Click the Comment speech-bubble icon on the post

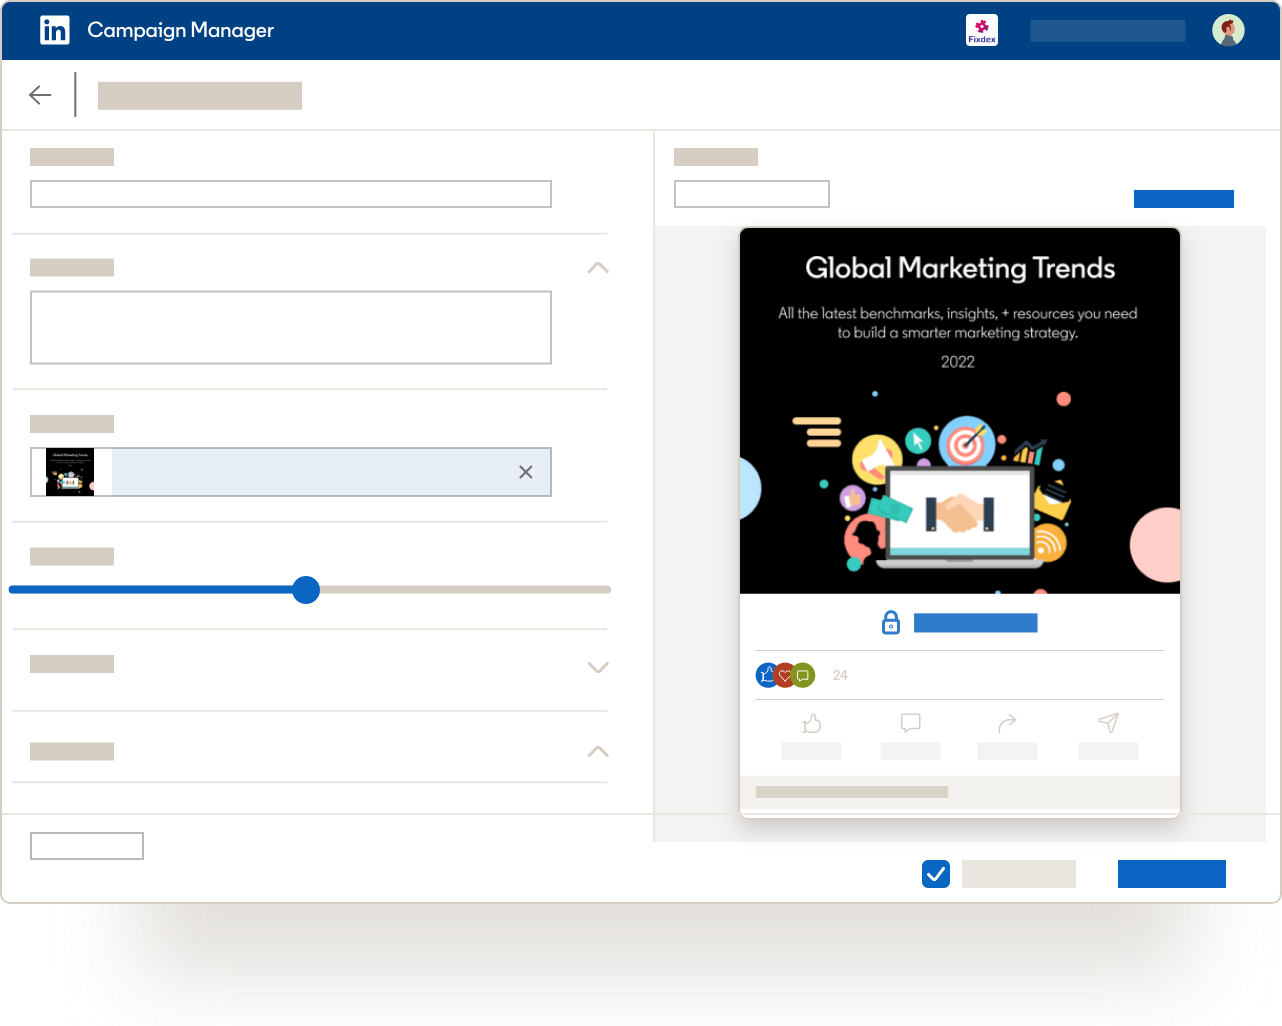(909, 723)
